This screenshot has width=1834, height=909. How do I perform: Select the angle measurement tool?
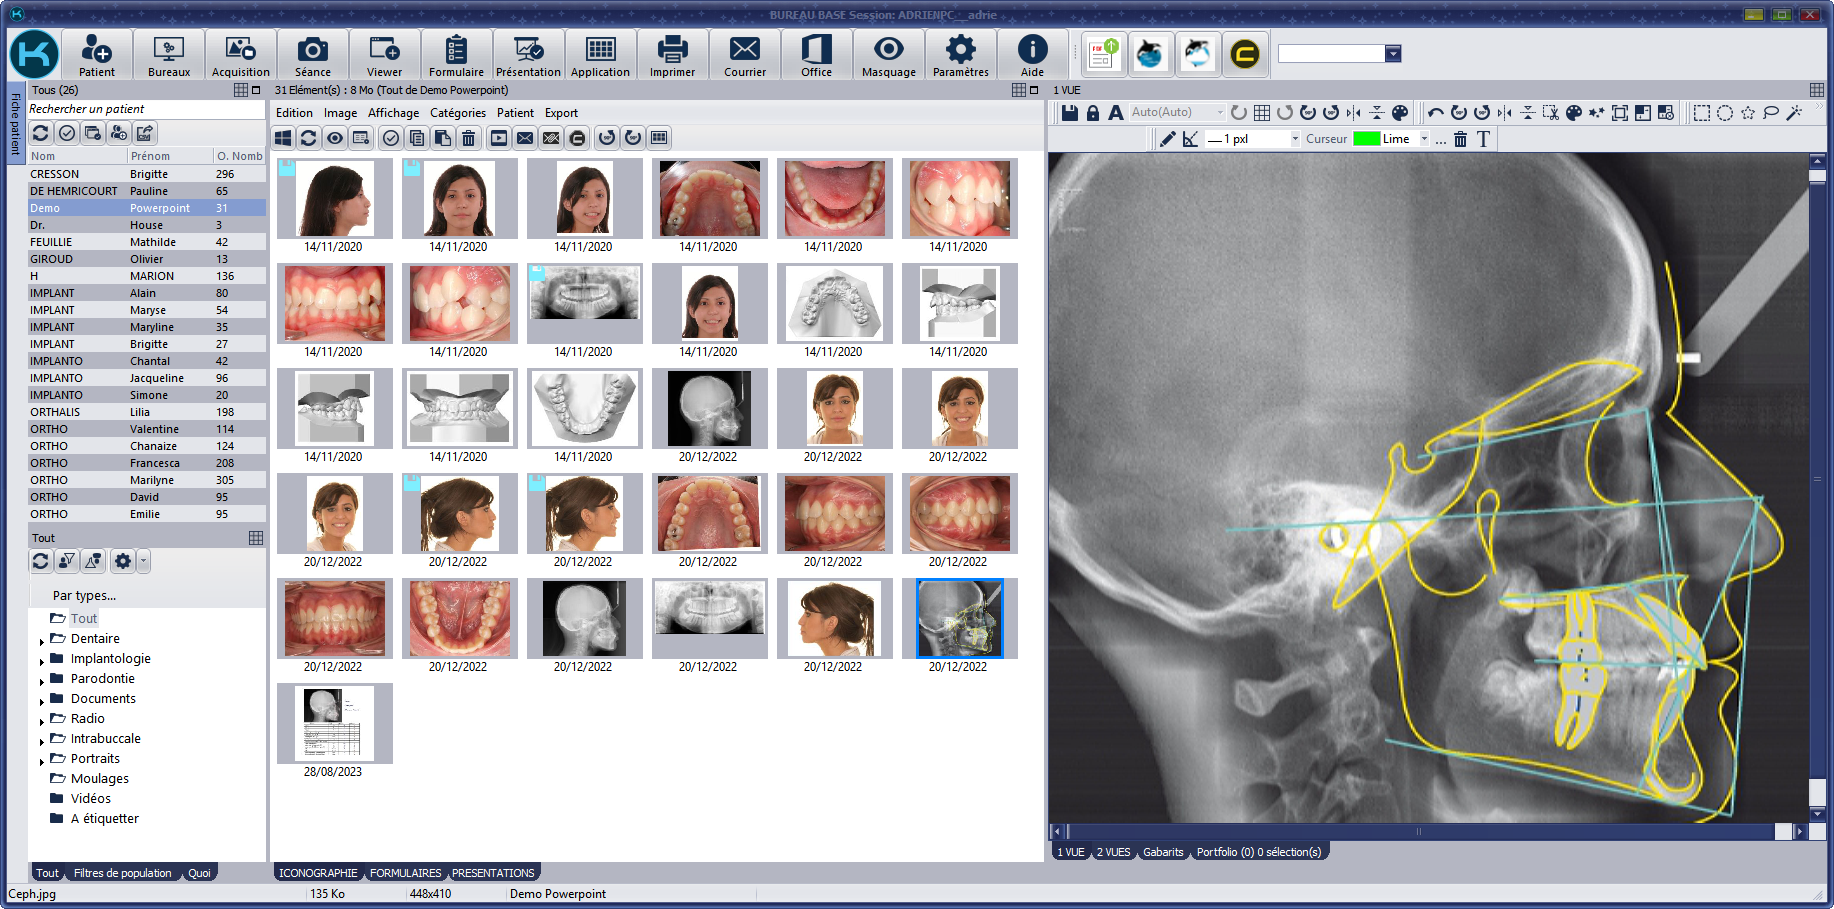pos(1190,139)
